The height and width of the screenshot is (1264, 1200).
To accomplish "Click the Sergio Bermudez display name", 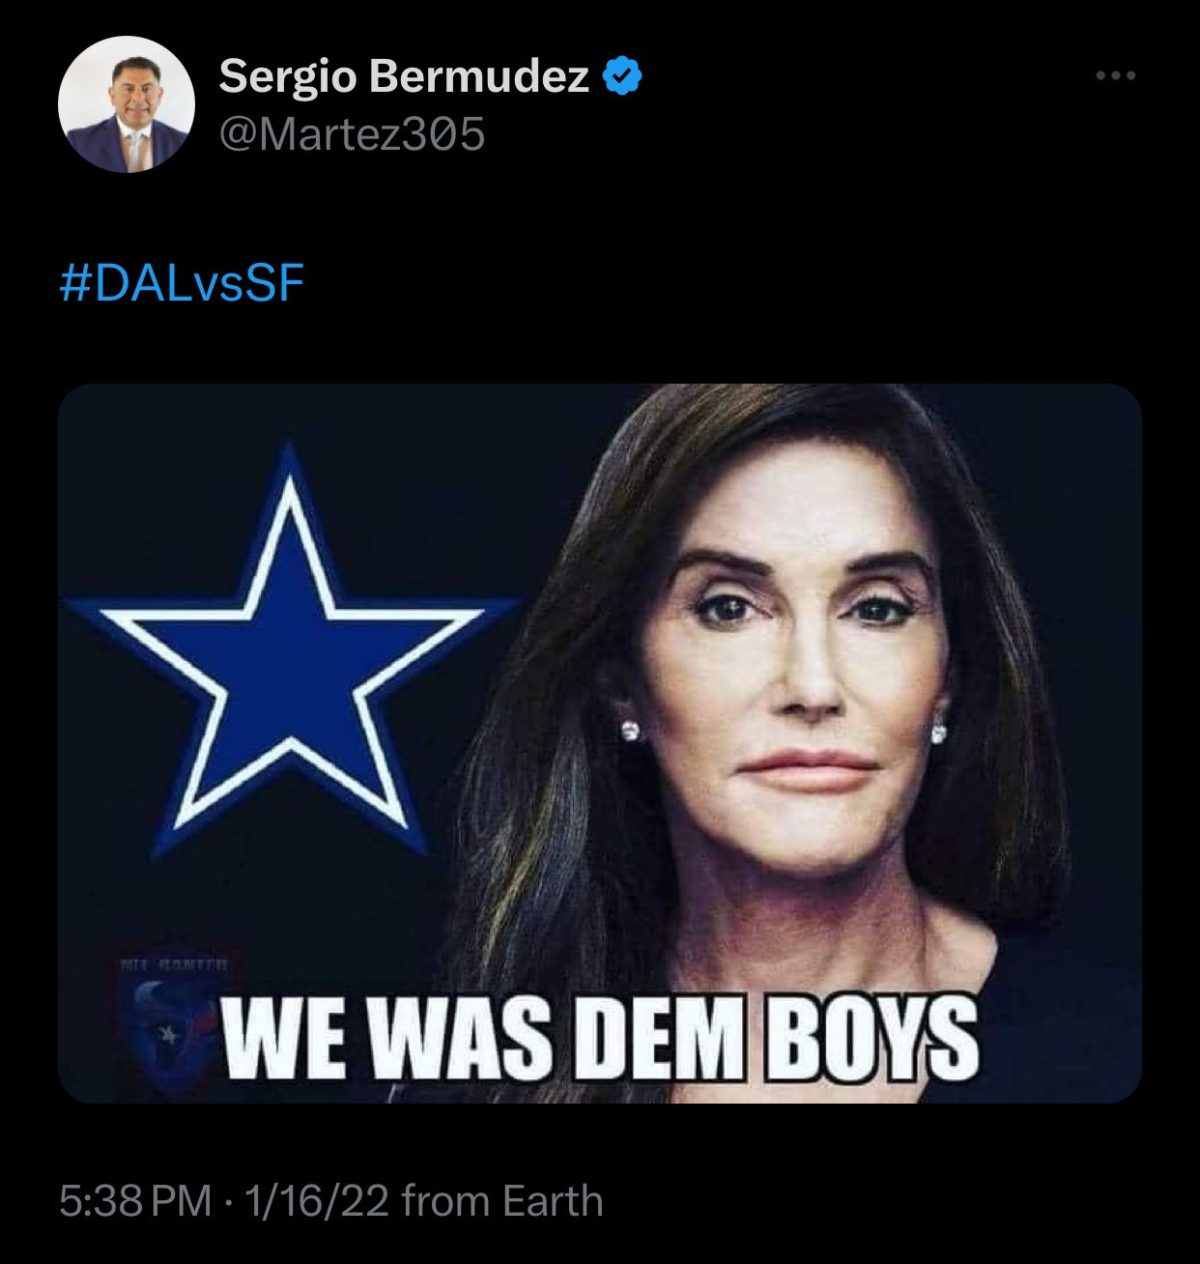I will pyautogui.click(x=404, y=76).
